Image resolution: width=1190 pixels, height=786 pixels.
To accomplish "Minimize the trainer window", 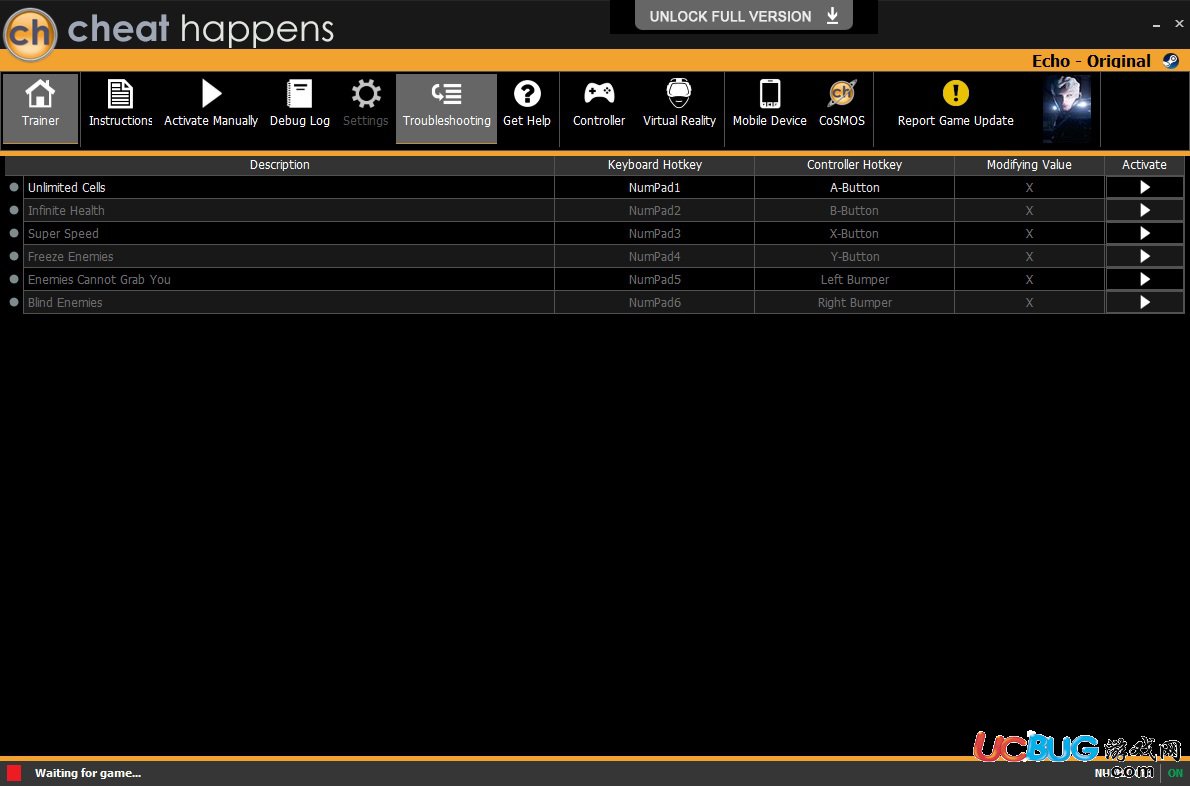I will [x=1157, y=25].
